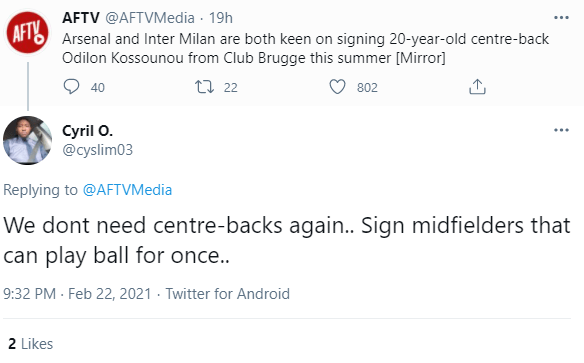The height and width of the screenshot is (363, 584).
Task: Open Cyril O.'s profile avatar
Action: pos(28,140)
